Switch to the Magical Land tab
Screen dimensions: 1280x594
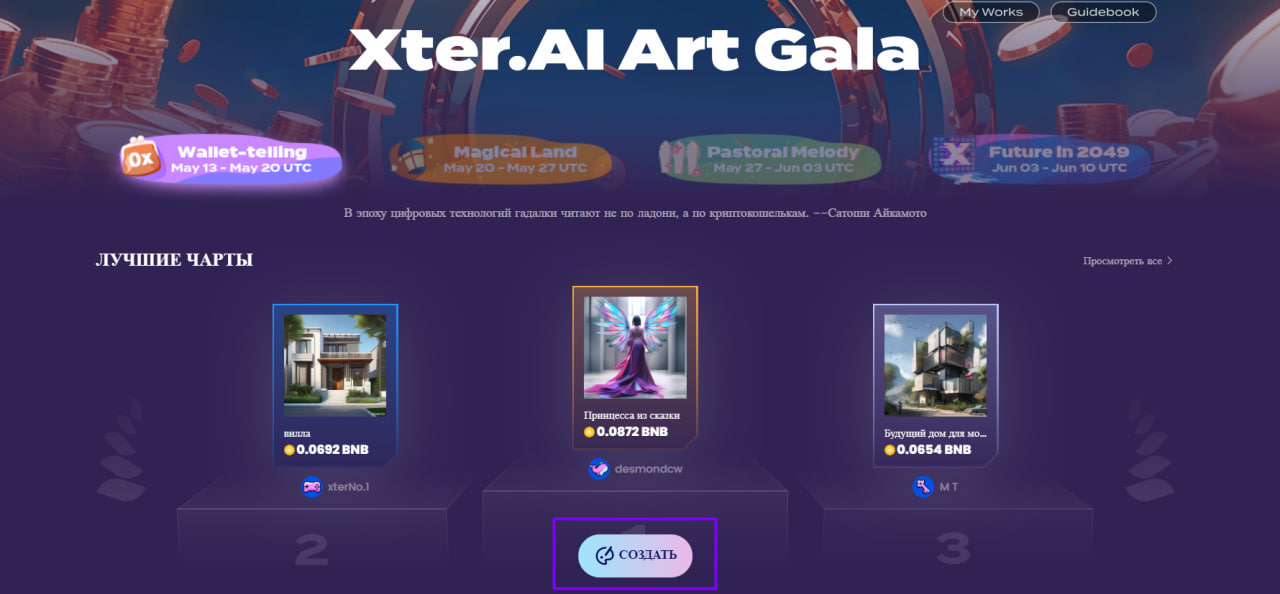(501, 159)
